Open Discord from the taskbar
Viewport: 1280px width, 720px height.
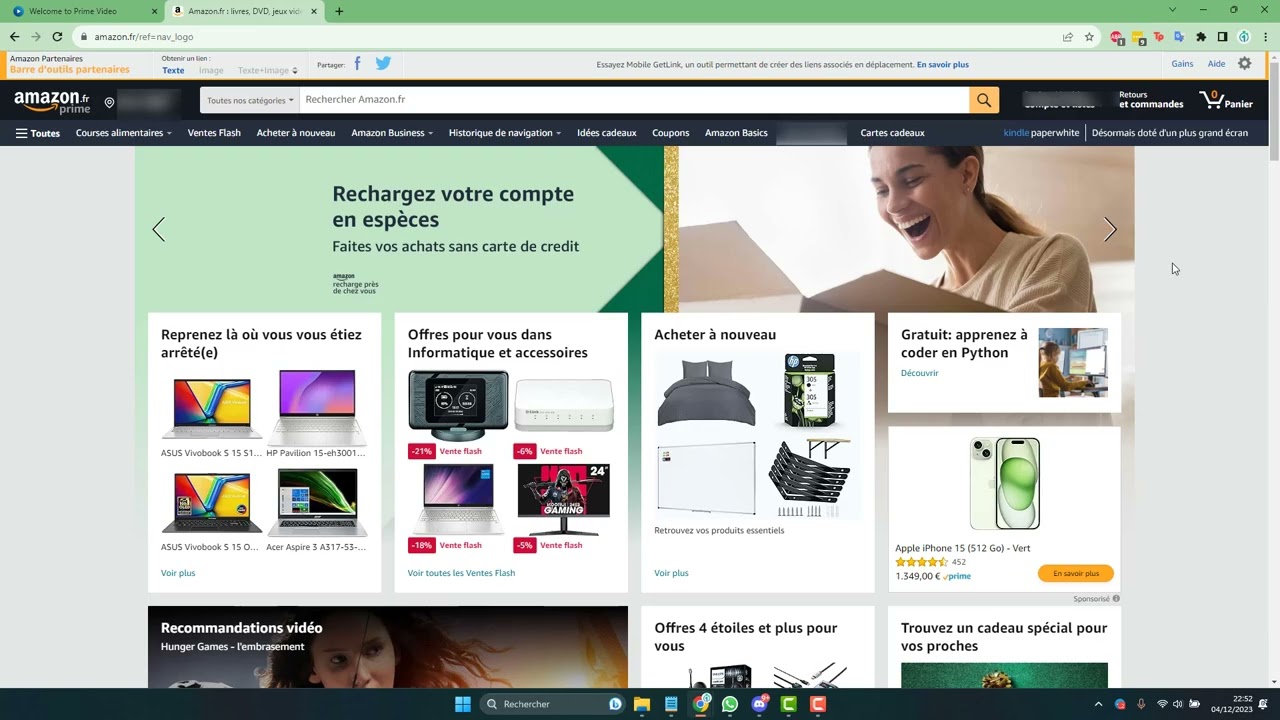point(759,704)
